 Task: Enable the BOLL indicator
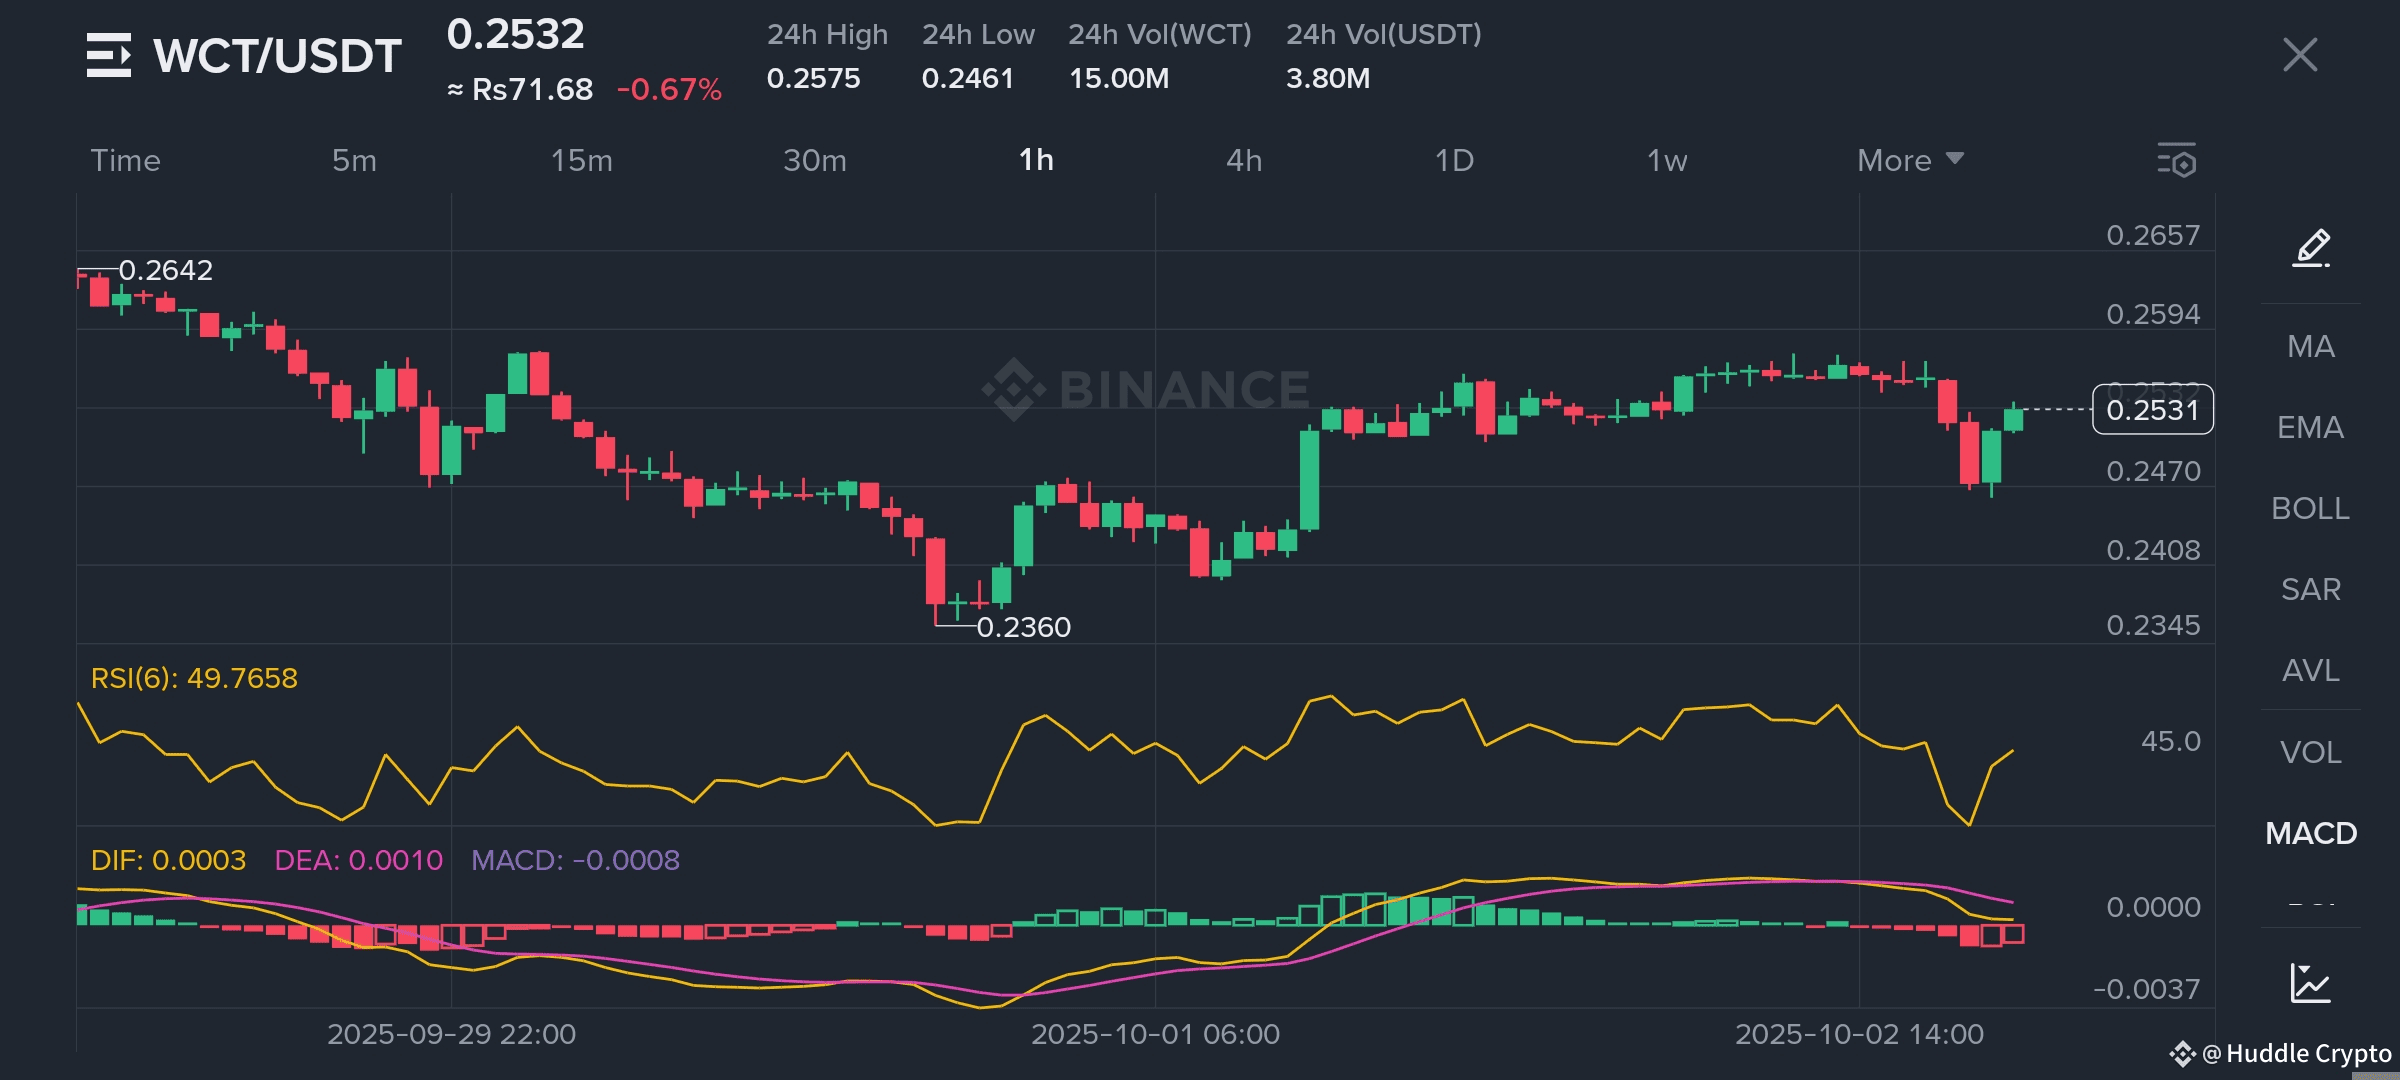2310,508
